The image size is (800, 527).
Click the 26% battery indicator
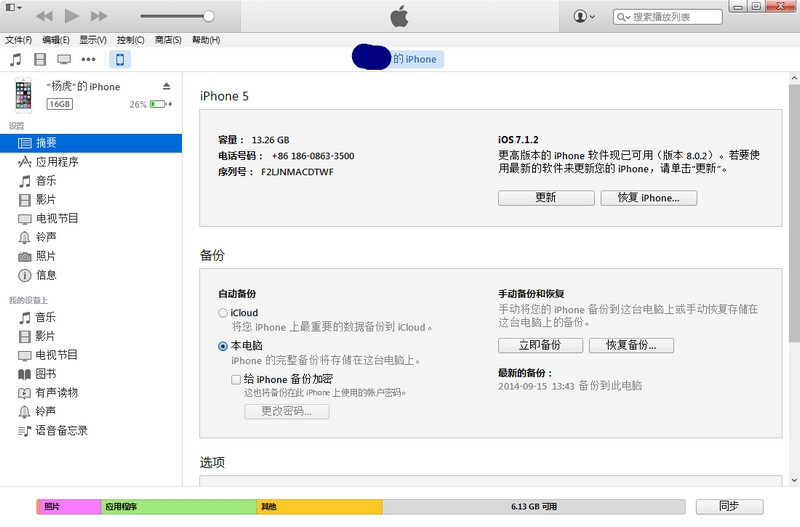pyautogui.click(x=151, y=104)
